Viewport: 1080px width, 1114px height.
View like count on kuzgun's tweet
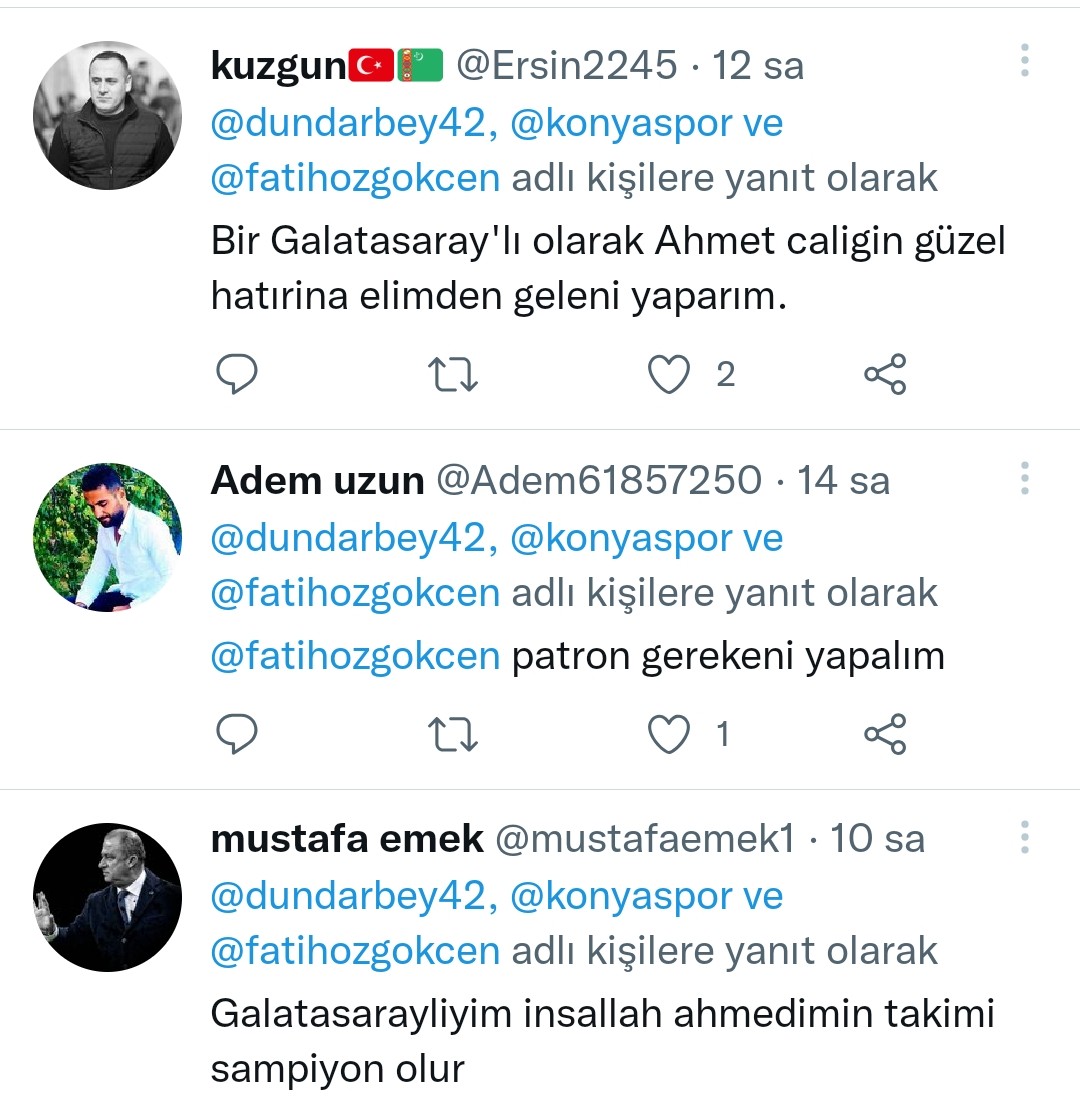tap(725, 374)
